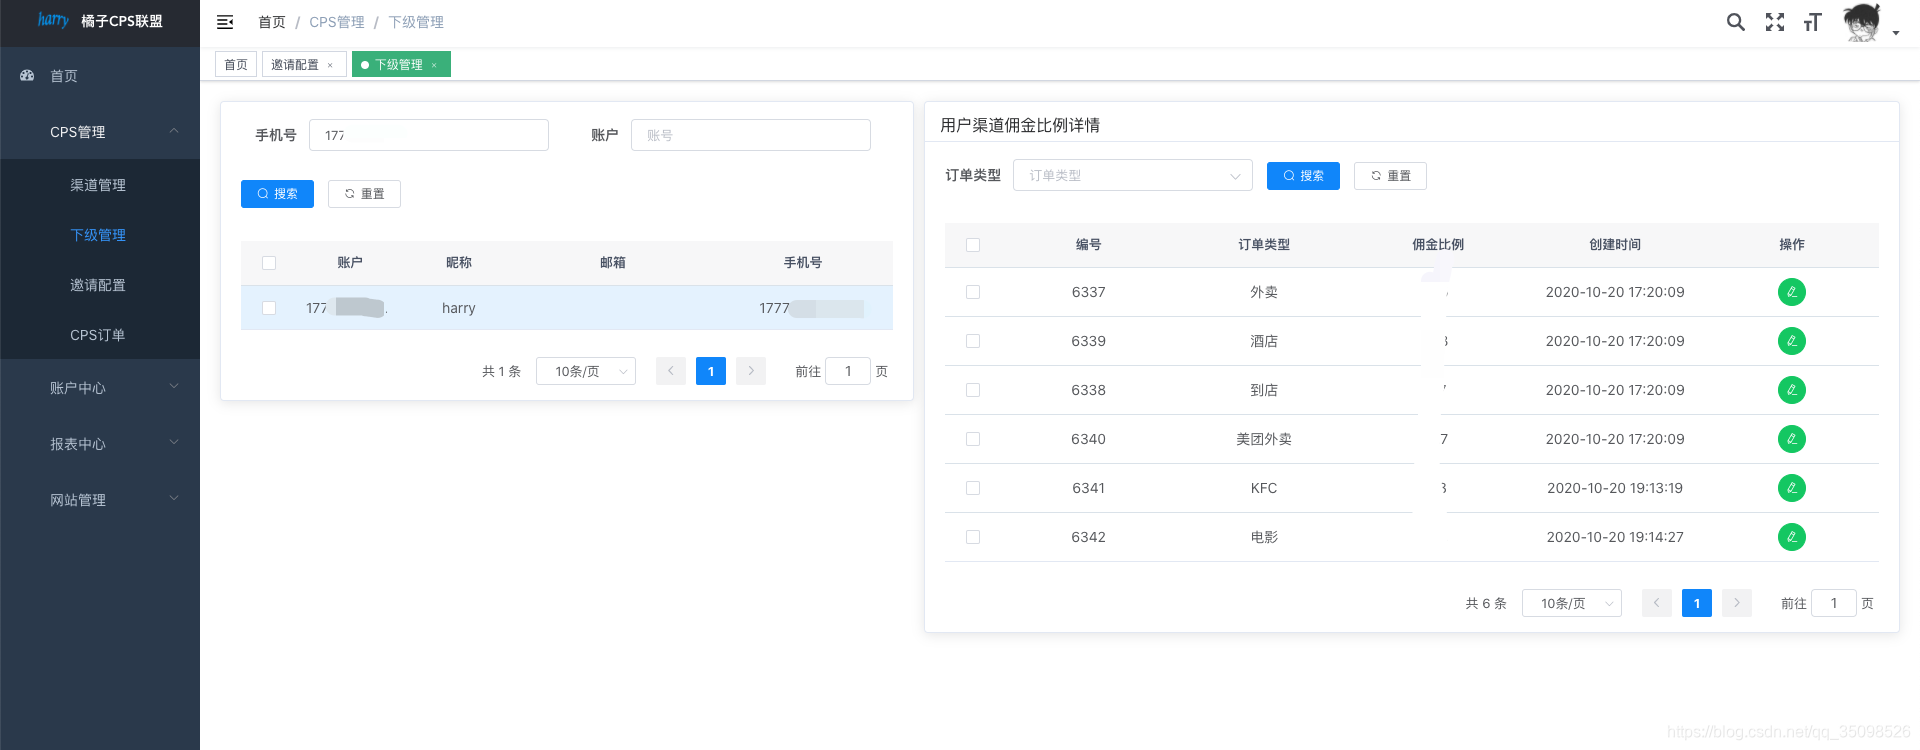Image resolution: width=1920 pixels, height=750 pixels.
Task: Go to previous page in user list
Action: tap(671, 371)
